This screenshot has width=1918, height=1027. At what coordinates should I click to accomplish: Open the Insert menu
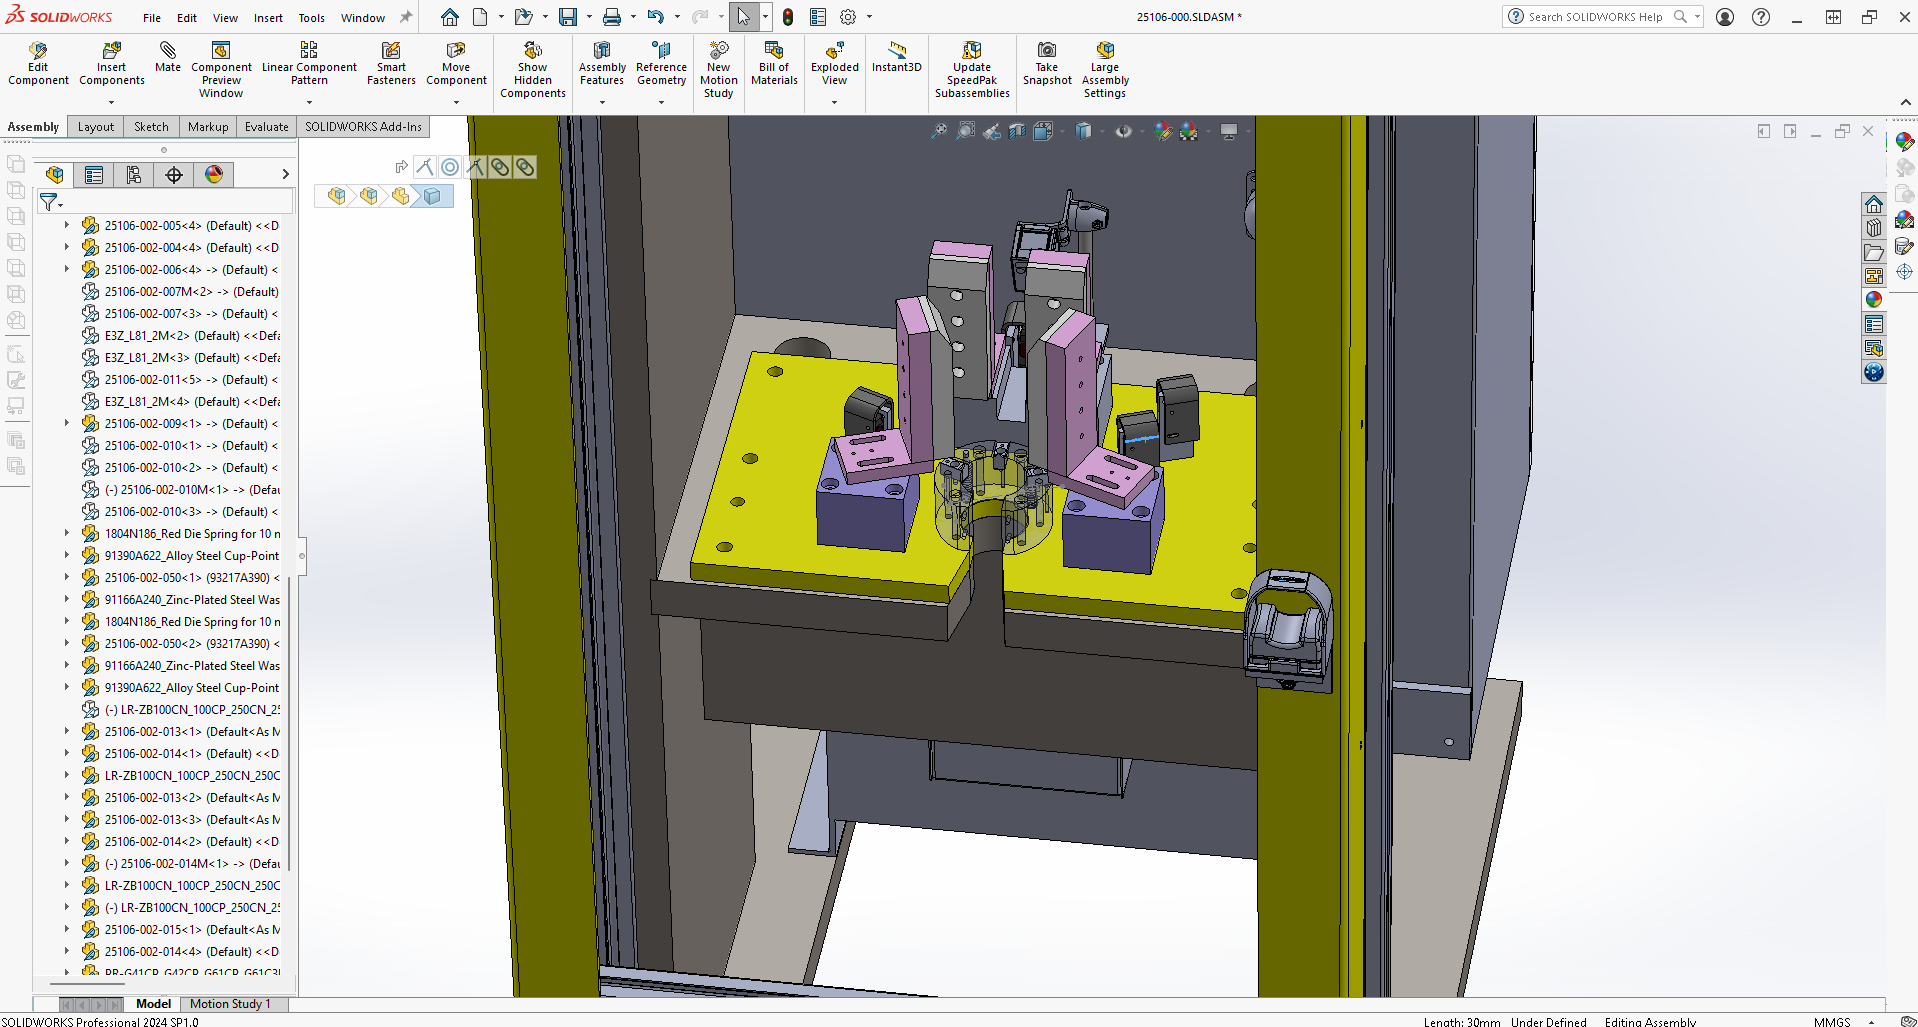(x=268, y=18)
